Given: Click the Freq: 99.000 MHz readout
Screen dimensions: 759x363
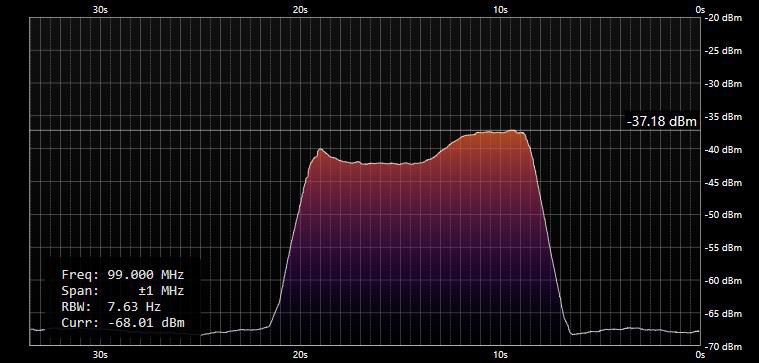Looking at the screenshot, I should 123,275.
